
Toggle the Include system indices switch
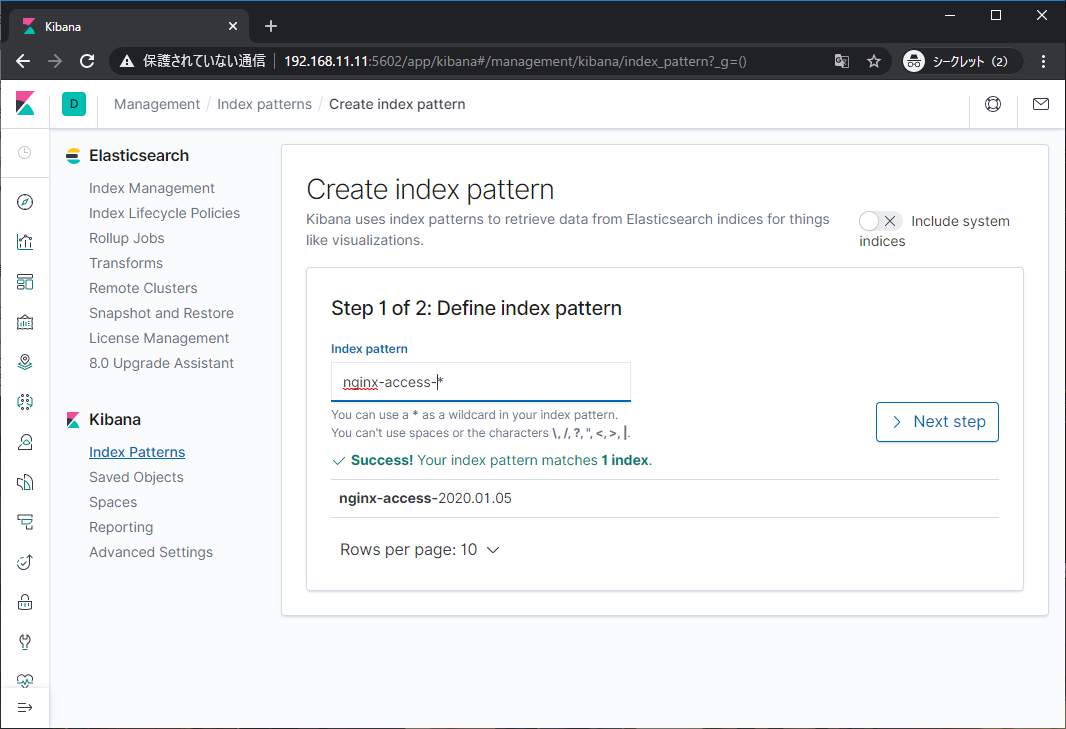(880, 221)
